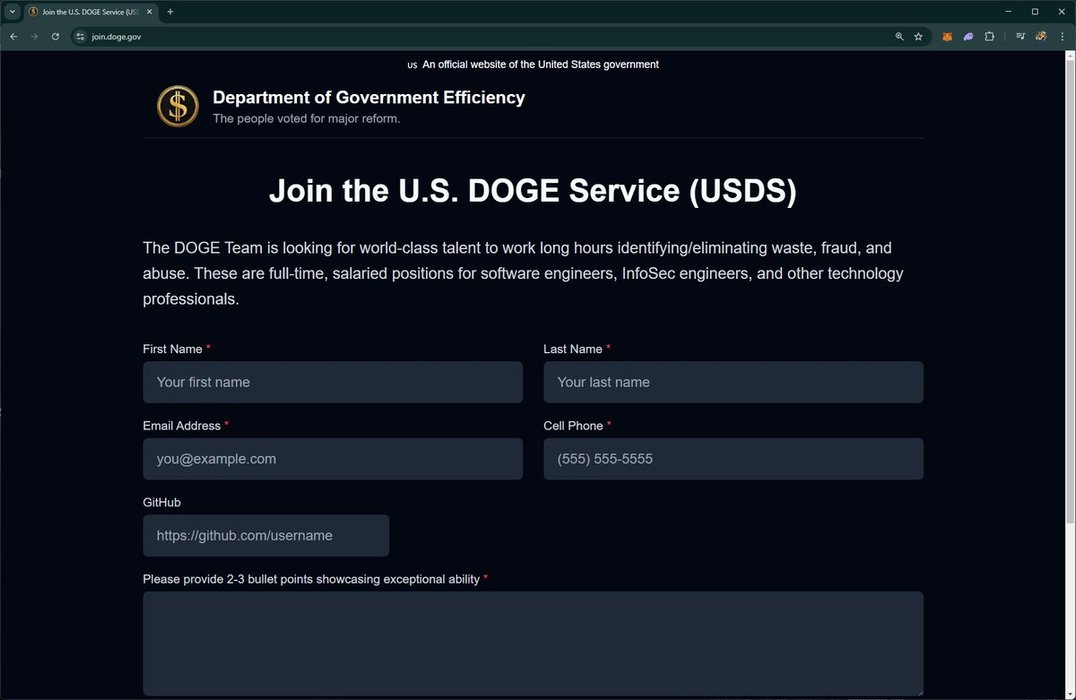Click the 'Please provide 2-3 bullet points' label
1076x700 pixels.
click(x=311, y=579)
